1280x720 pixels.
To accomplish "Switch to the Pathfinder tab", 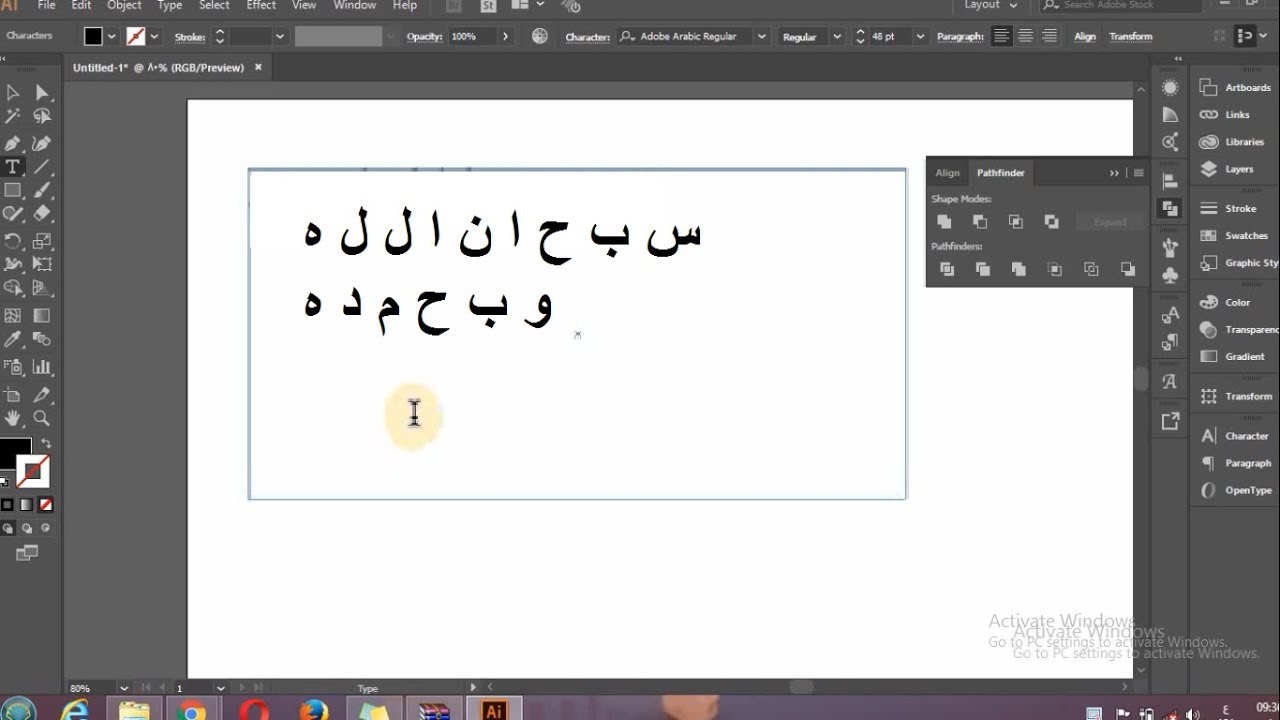I will pos(999,172).
